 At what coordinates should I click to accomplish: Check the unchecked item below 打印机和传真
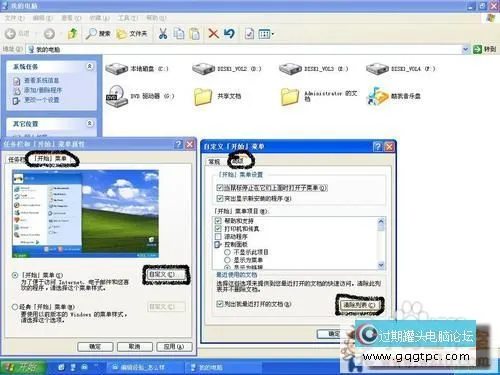pos(218,236)
